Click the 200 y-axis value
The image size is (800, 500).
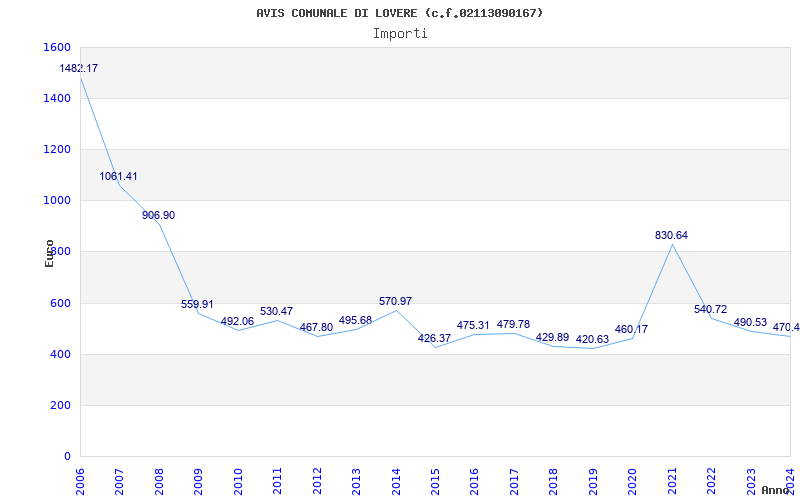[61, 405]
